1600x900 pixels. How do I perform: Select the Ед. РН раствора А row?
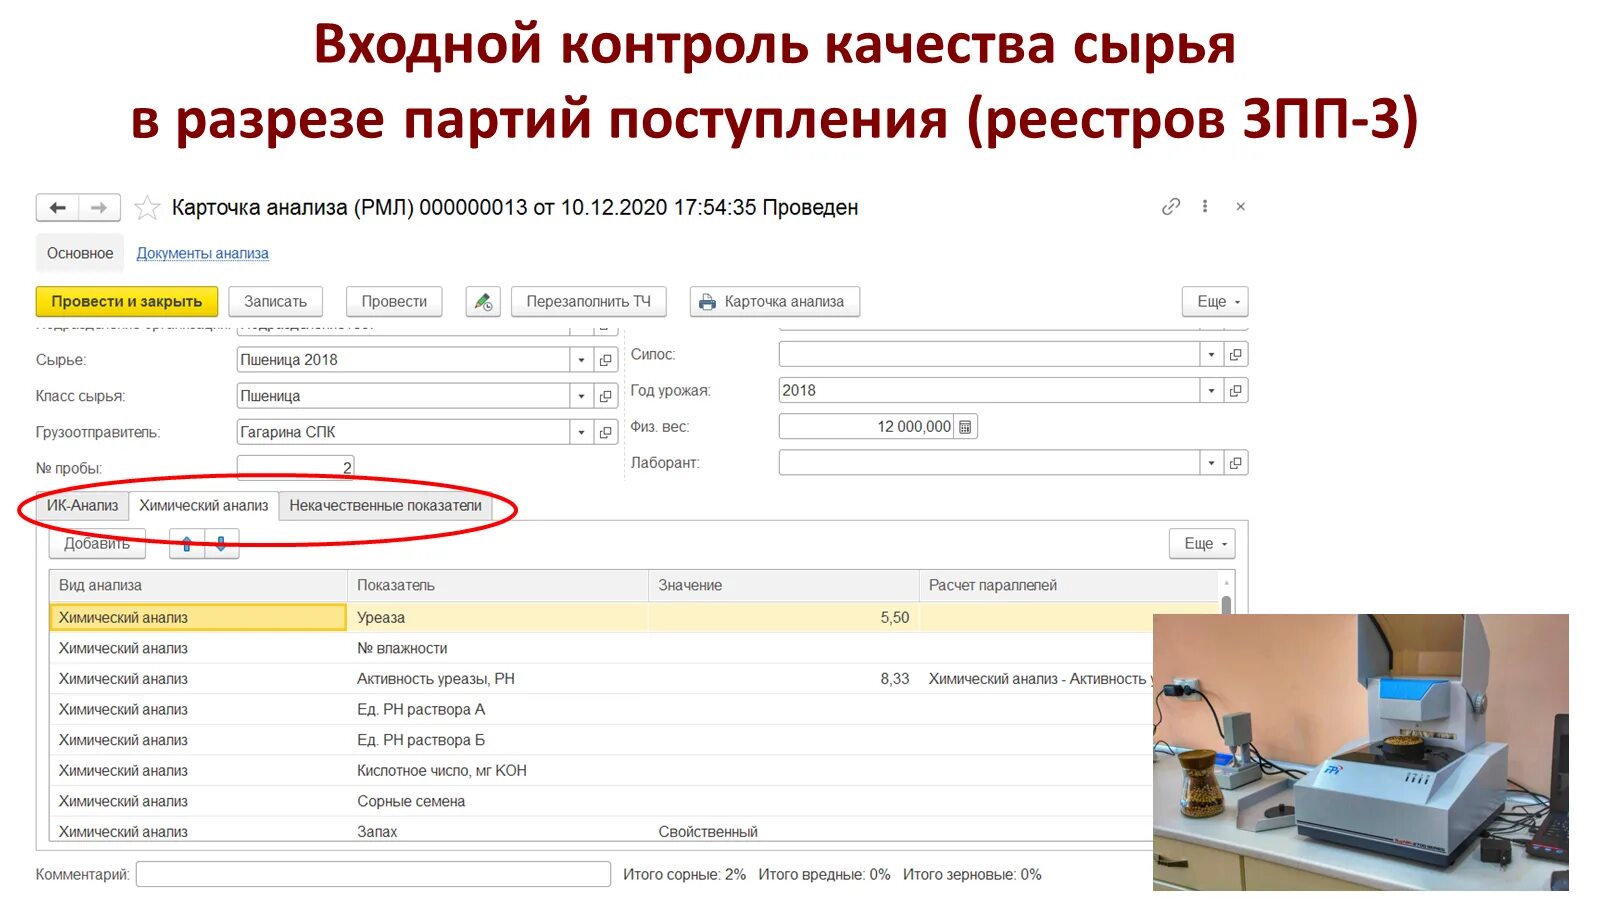point(601,709)
